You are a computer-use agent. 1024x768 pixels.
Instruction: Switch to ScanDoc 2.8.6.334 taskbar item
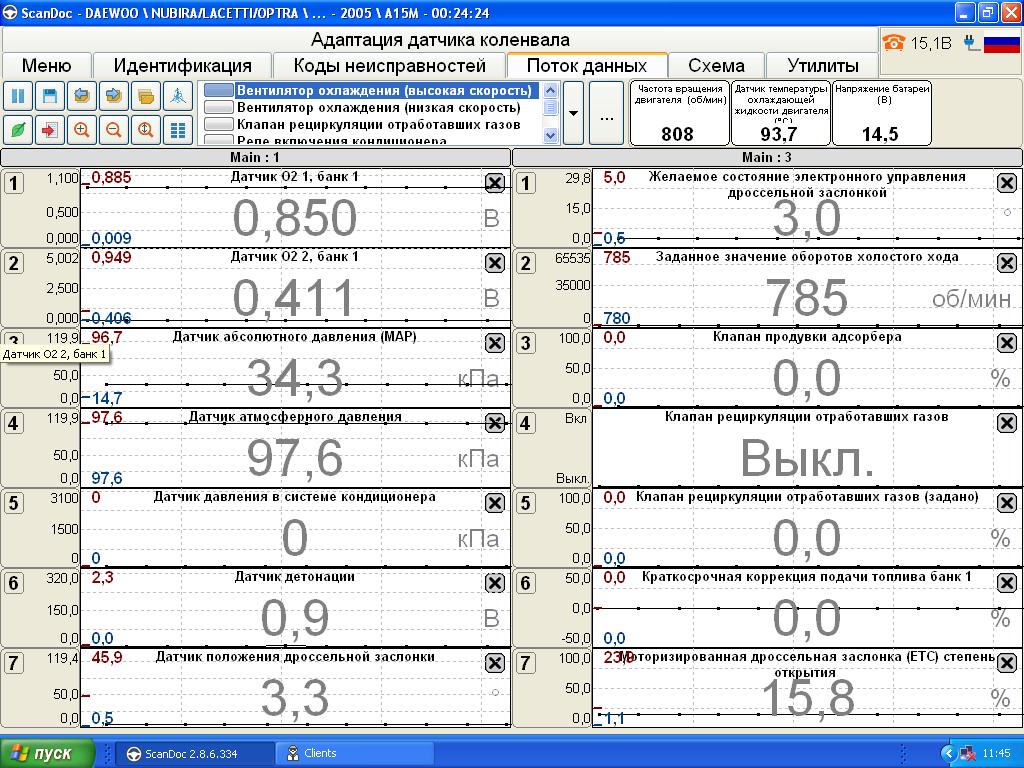(195, 754)
